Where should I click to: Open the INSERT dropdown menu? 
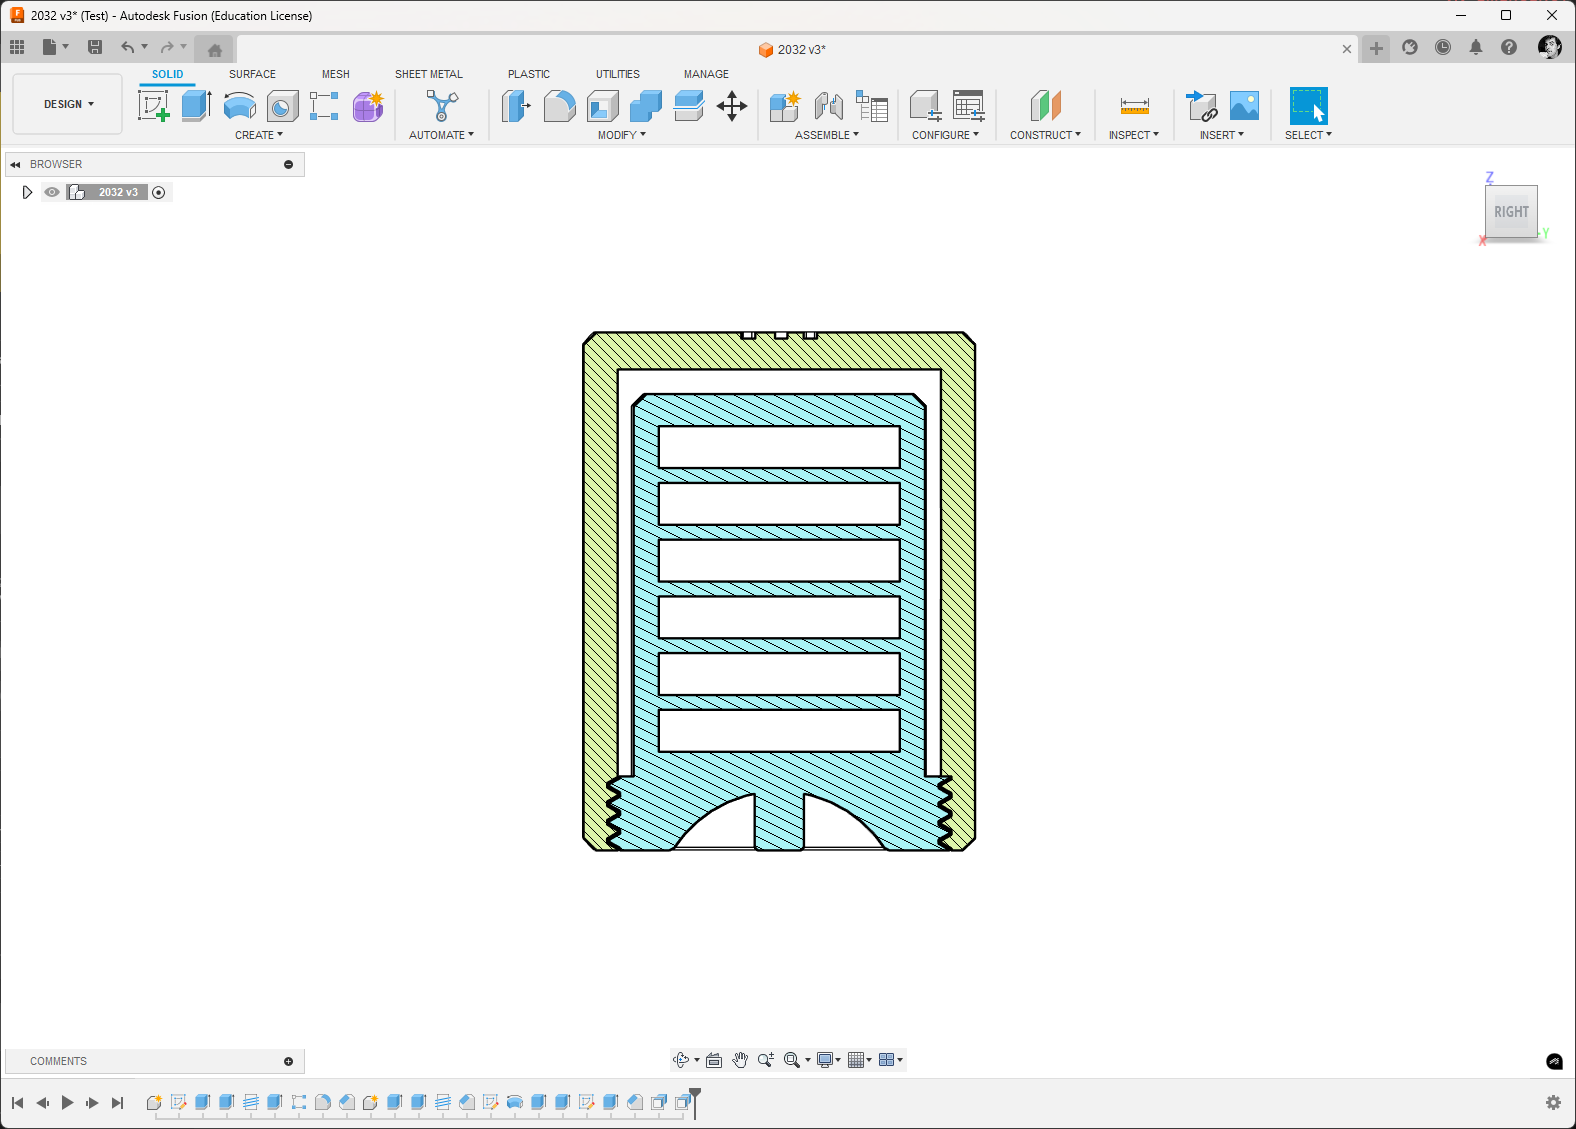point(1222,135)
